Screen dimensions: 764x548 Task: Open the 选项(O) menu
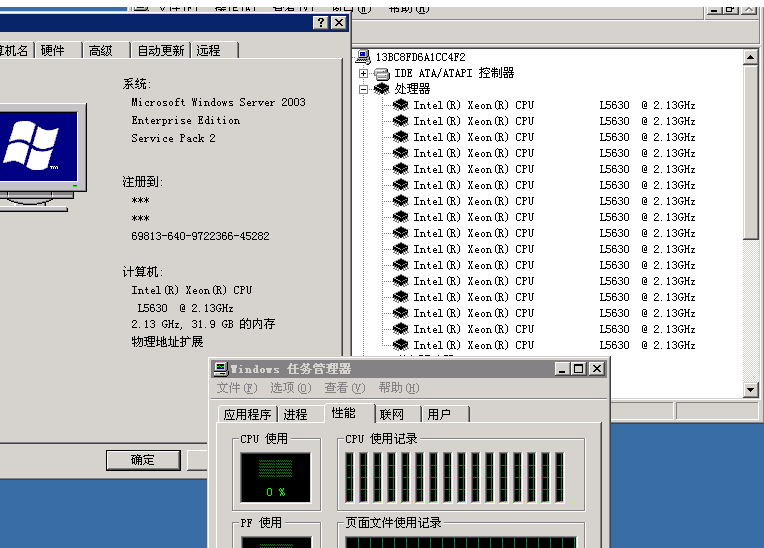(x=291, y=388)
